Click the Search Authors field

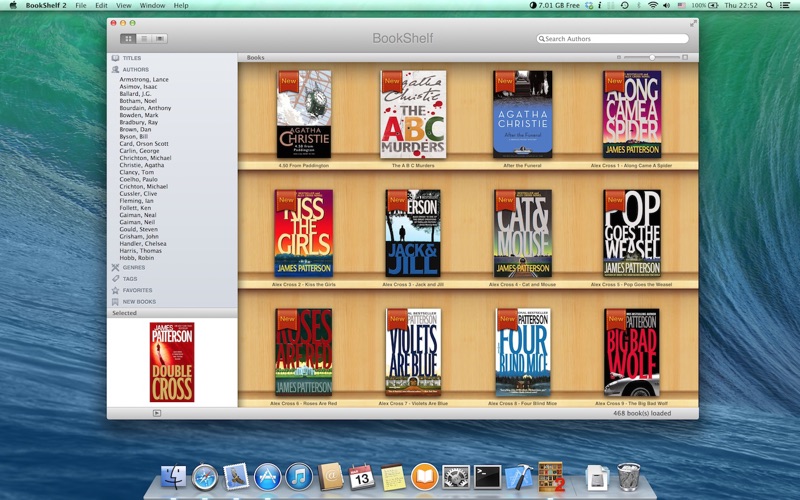(612, 39)
